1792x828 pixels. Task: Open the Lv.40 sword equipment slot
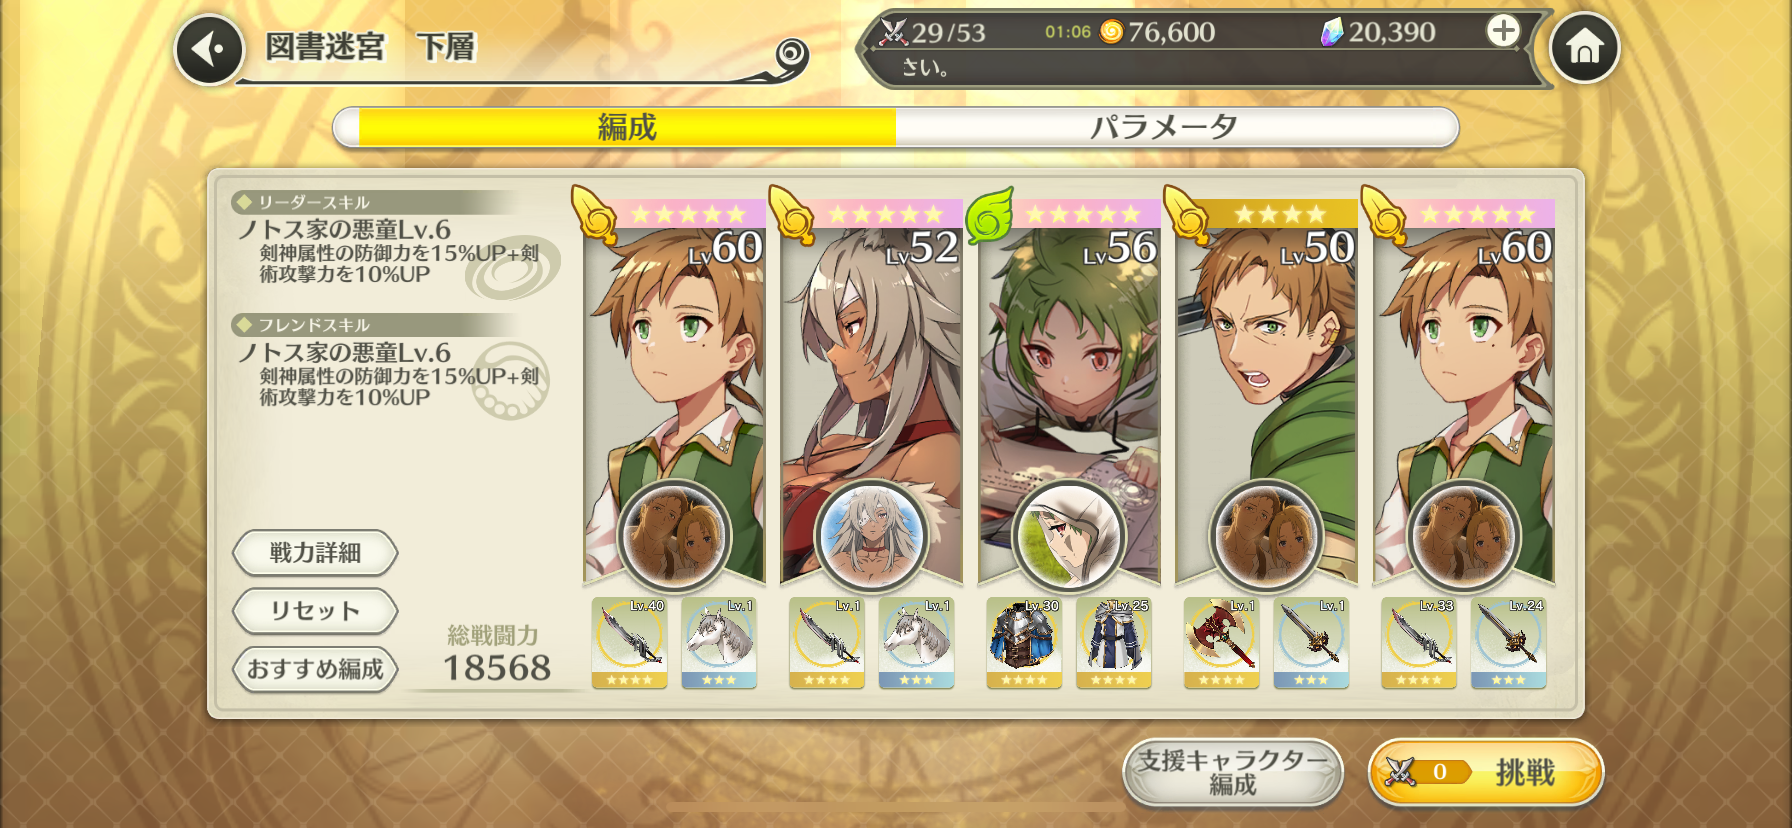point(629,643)
